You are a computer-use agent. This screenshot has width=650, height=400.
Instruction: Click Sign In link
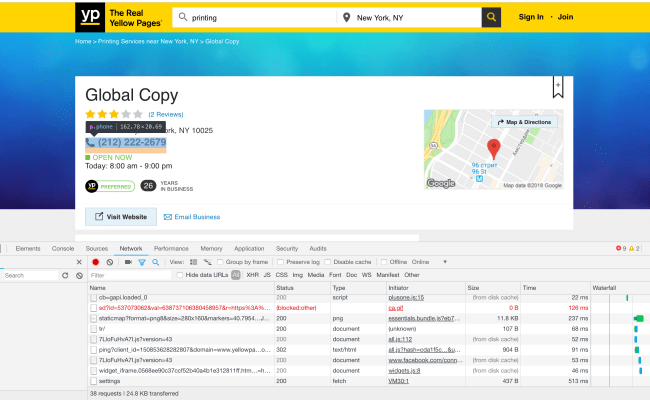(x=531, y=17)
